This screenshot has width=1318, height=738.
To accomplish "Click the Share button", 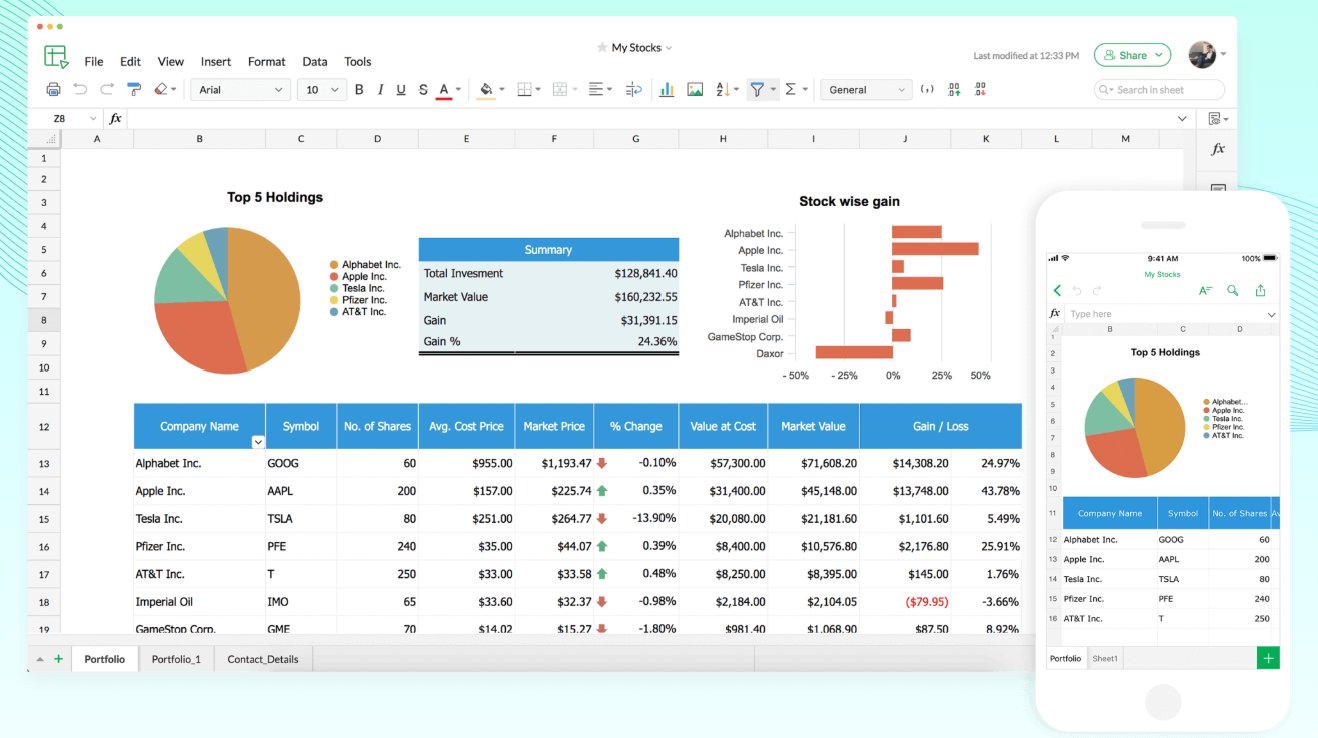I will click(1131, 54).
